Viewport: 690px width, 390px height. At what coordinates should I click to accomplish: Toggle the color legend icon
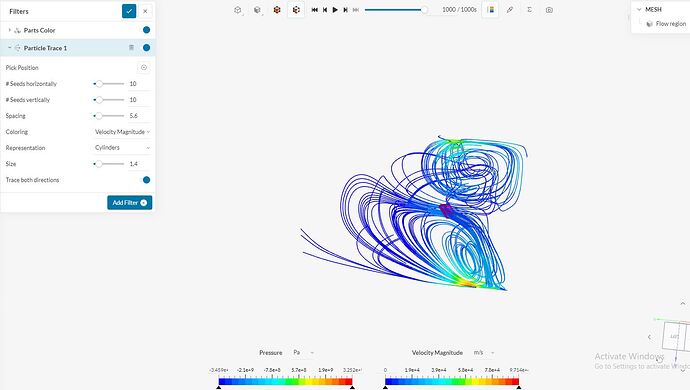[490, 10]
